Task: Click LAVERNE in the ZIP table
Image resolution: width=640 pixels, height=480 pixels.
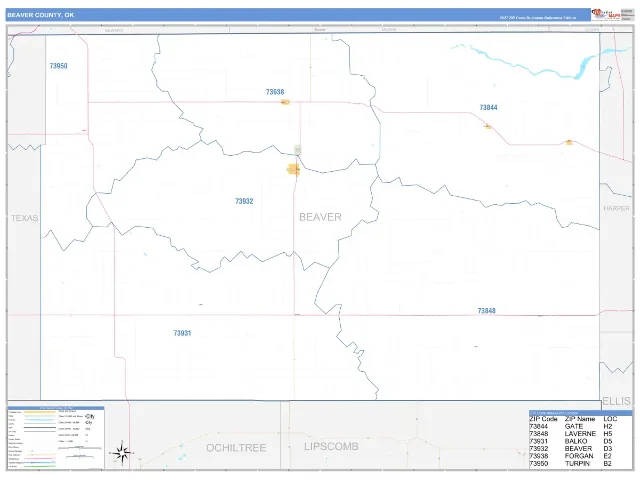Action: coord(580,433)
